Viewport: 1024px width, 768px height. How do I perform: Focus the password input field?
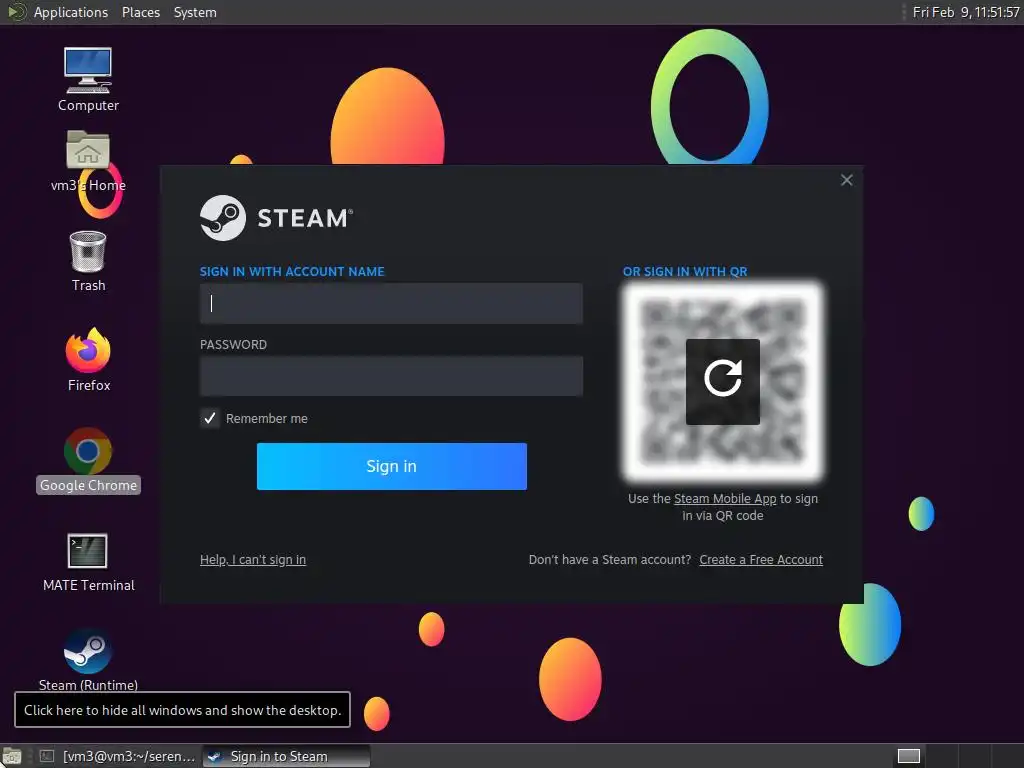pyautogui.click(x=391, y=376)
